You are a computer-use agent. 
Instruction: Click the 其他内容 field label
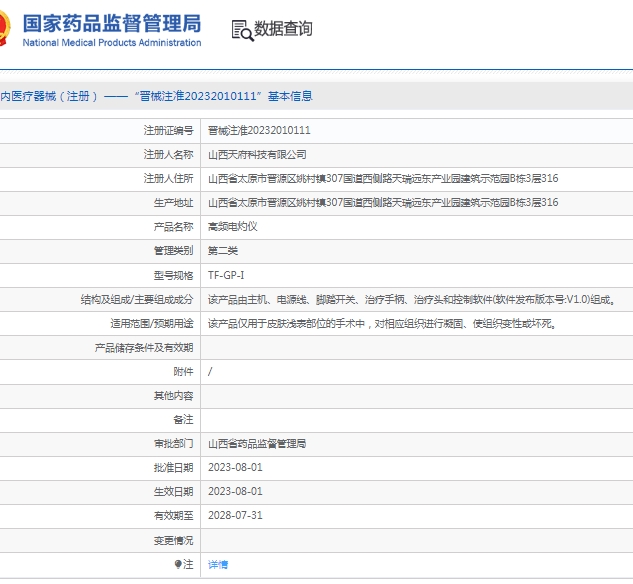pos(174,396)
